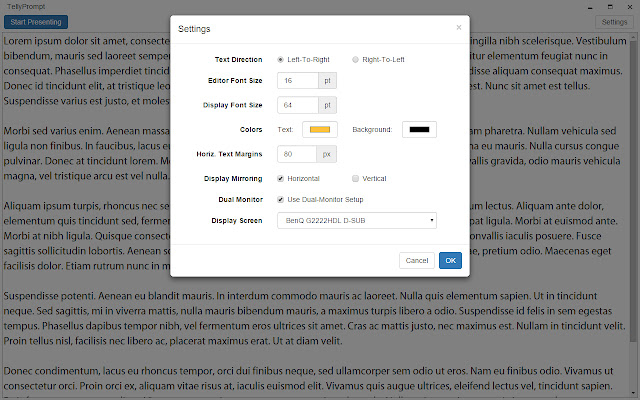640x400 pixels.
Task: Close the TellyPrompt window
Action: (x=630, y=7)
